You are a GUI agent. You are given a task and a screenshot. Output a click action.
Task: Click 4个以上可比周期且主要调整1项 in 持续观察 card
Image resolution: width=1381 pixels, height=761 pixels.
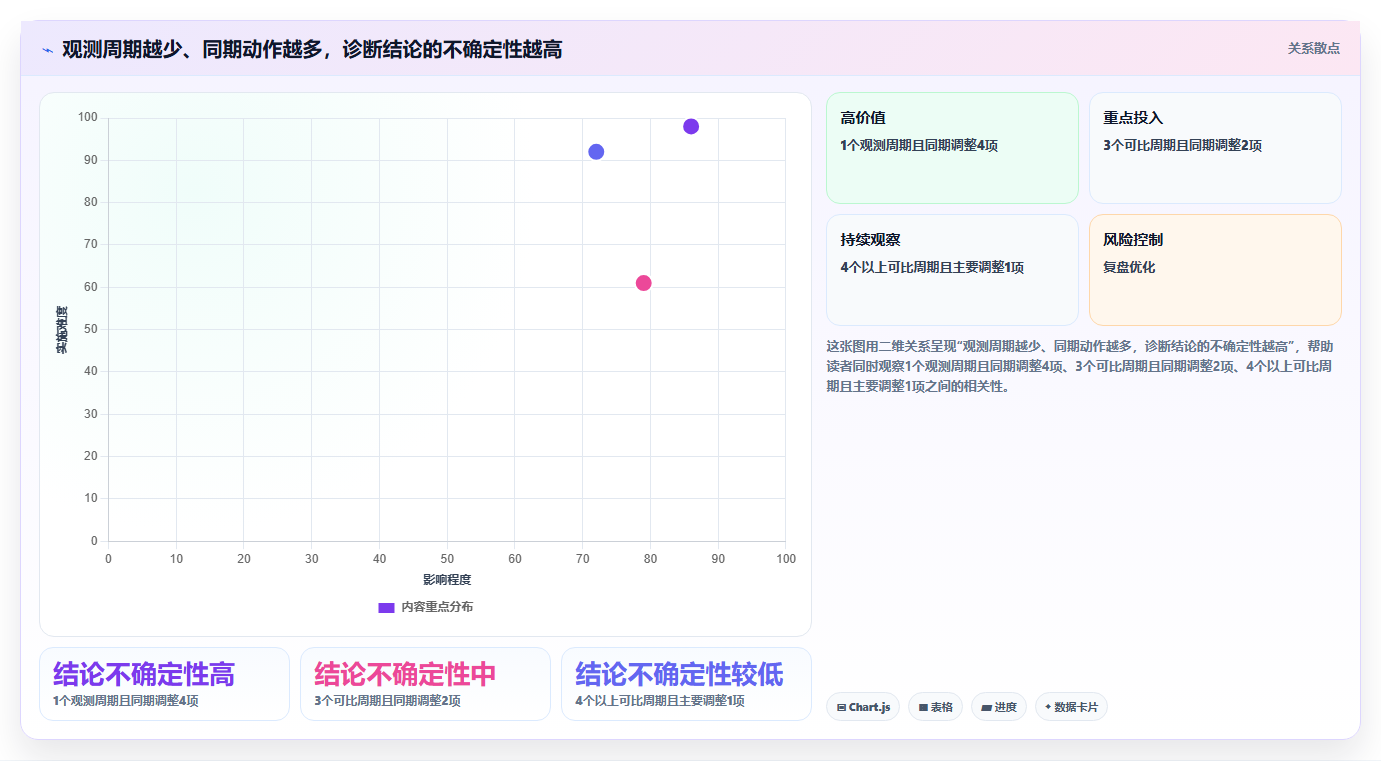932,268
